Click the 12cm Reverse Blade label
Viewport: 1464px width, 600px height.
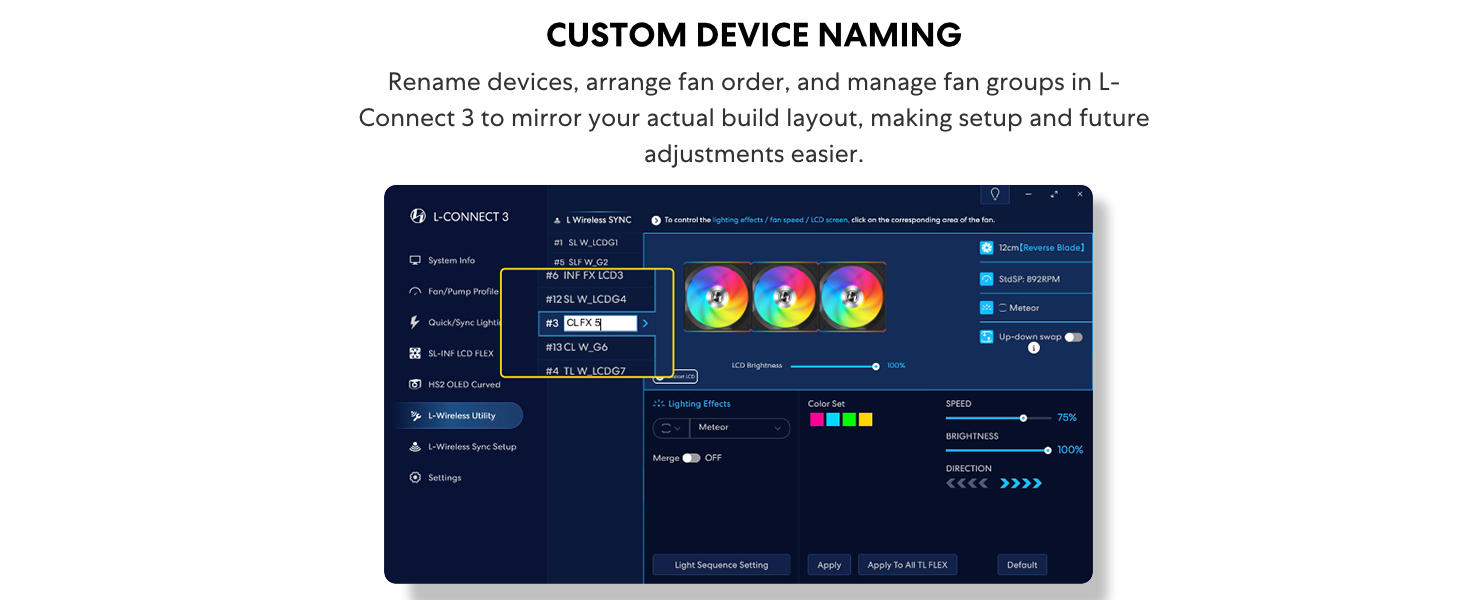tap(1041, 248)
